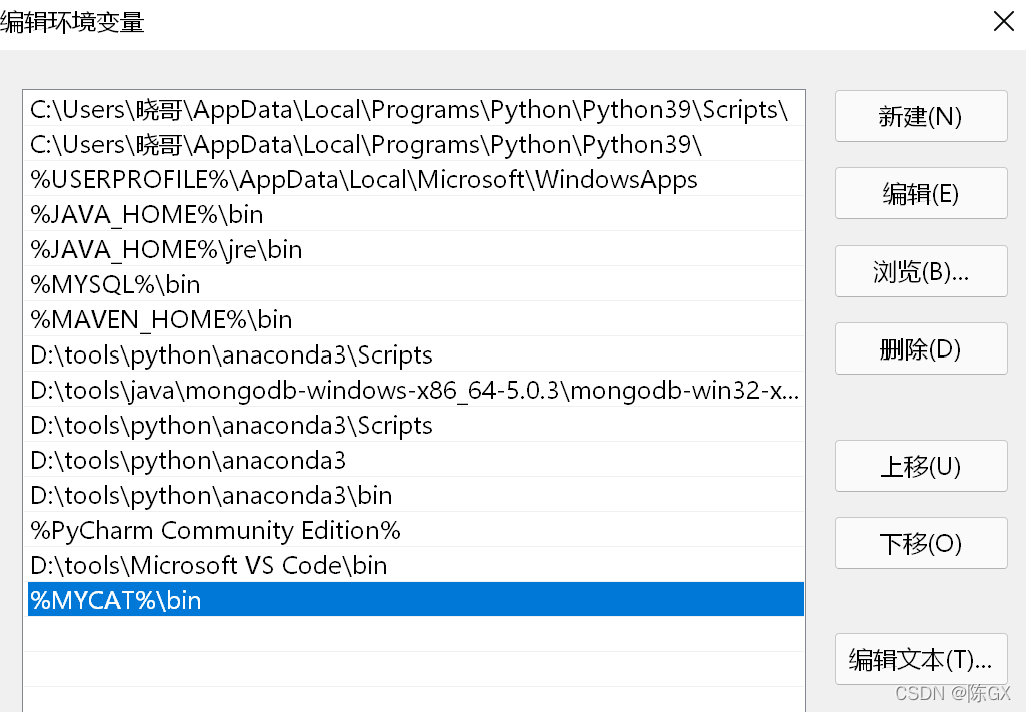This screenshot has width=1026, height=712.
Task: Open 编辑文本(T)... text editor
Action: point(921,659)
